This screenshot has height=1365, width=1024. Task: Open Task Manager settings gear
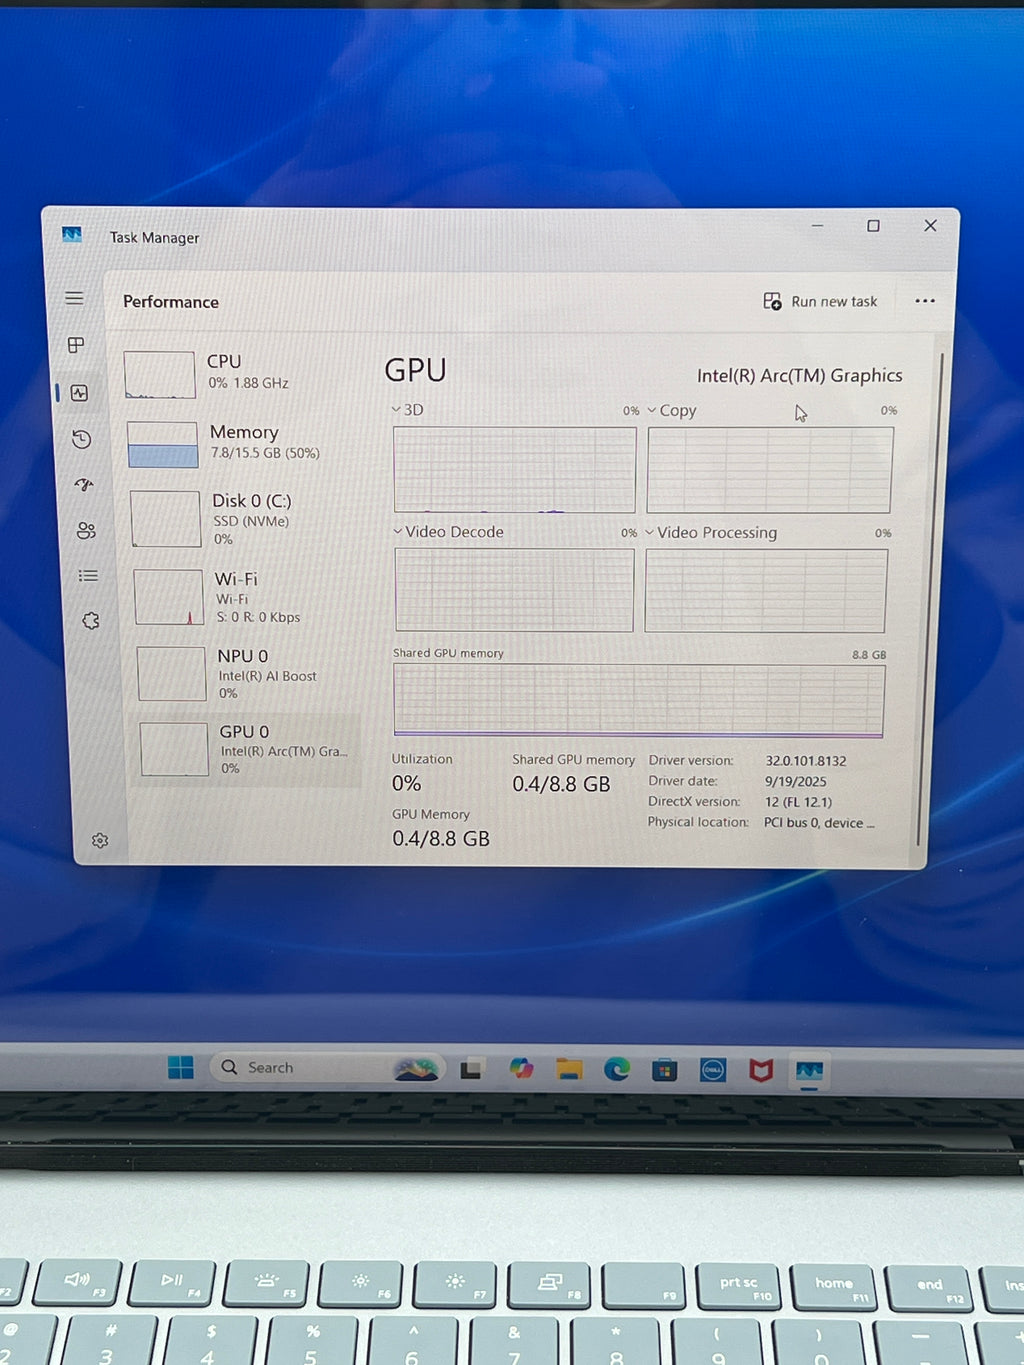(x=100, y=841)
